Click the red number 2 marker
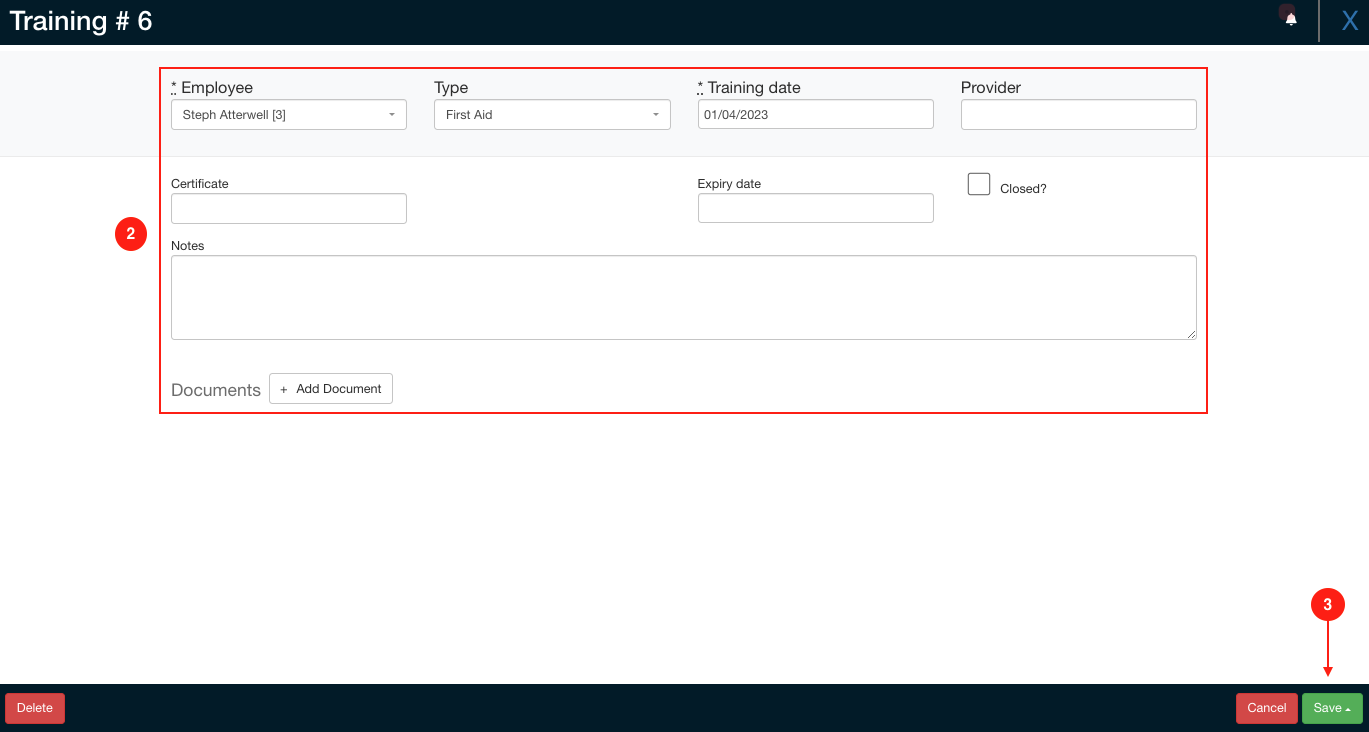This screenshot has width=1369, height=732. click(131, 234)
